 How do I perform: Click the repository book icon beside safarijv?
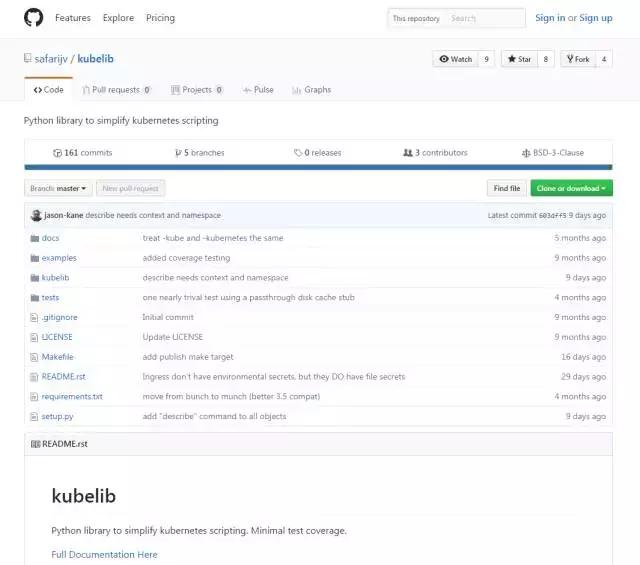27,58
